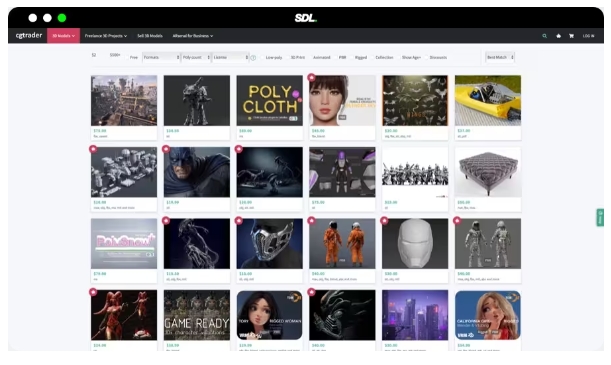Expand the 3D Models menu

click(64, 36)
